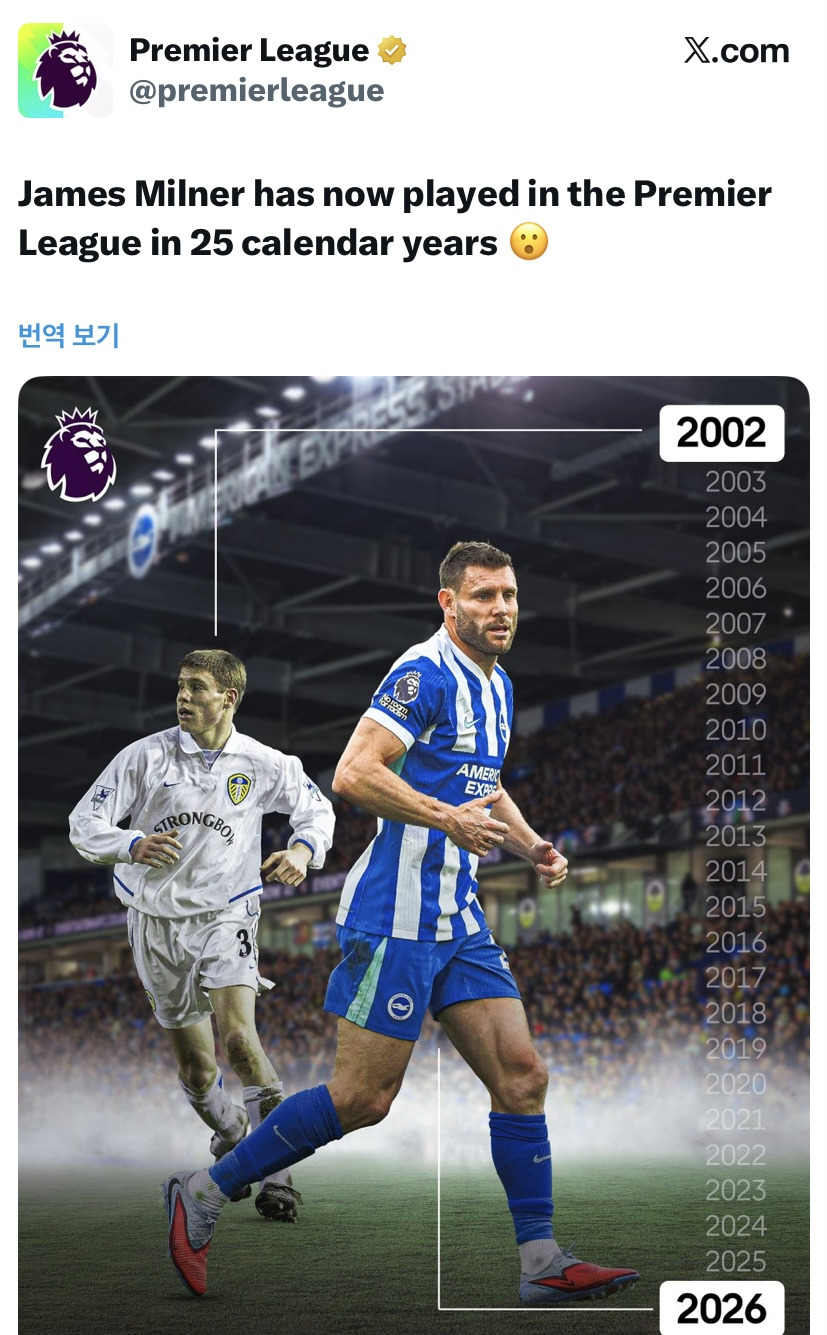Click the 2020 year in the list
Viewport: 827px width, 1335px height.
(736, 1084)
